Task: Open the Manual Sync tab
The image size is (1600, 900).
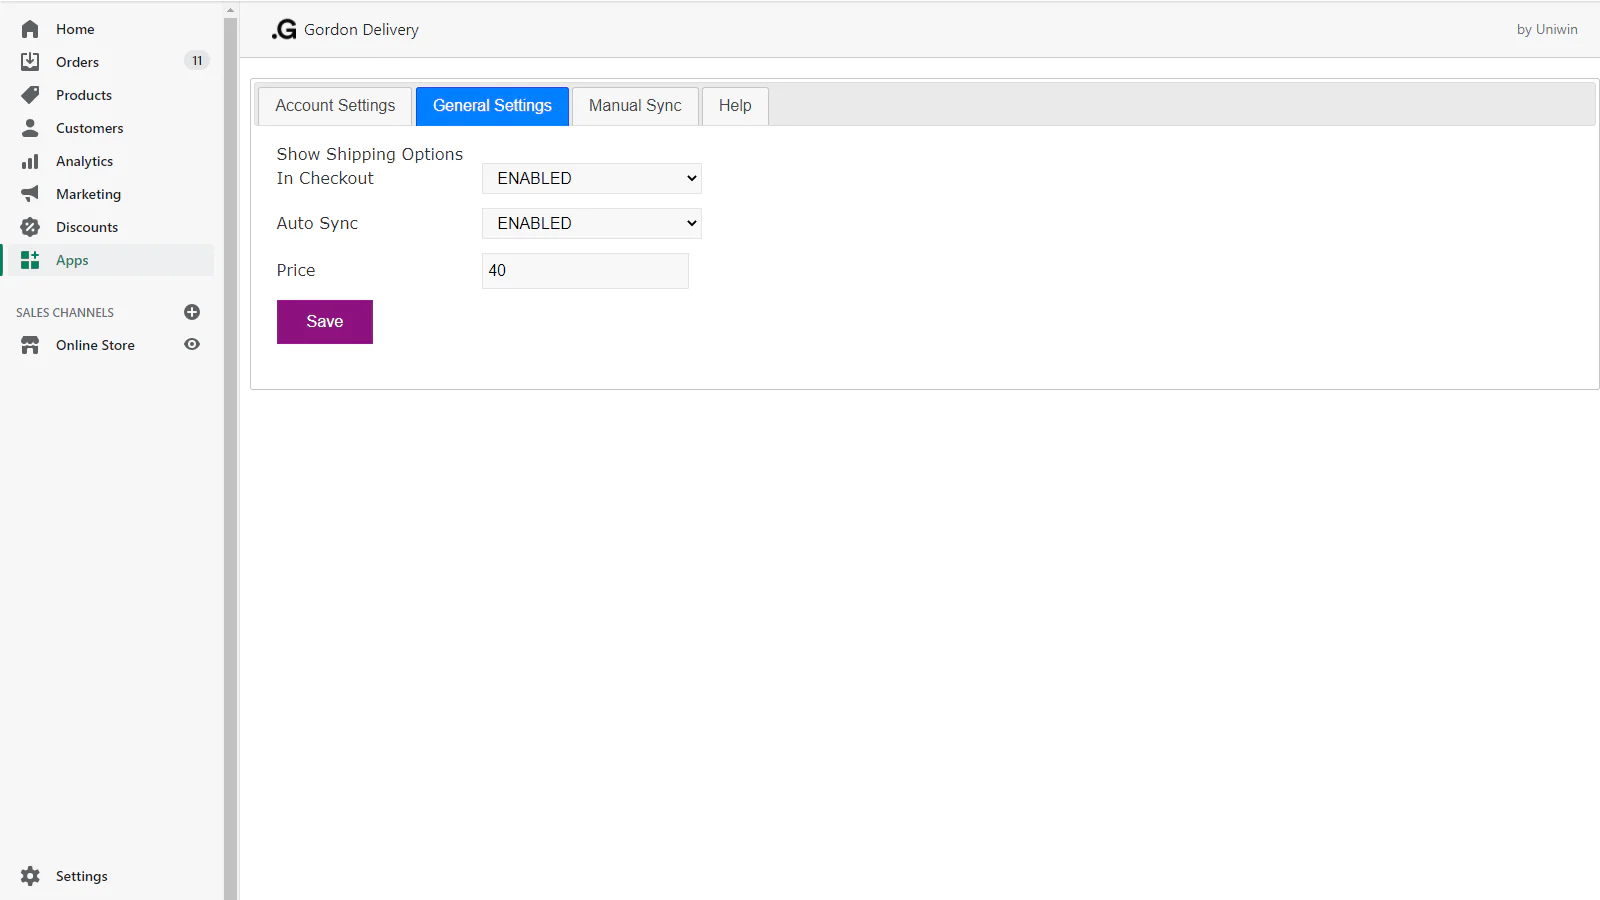Action: [x=635, y=106]
